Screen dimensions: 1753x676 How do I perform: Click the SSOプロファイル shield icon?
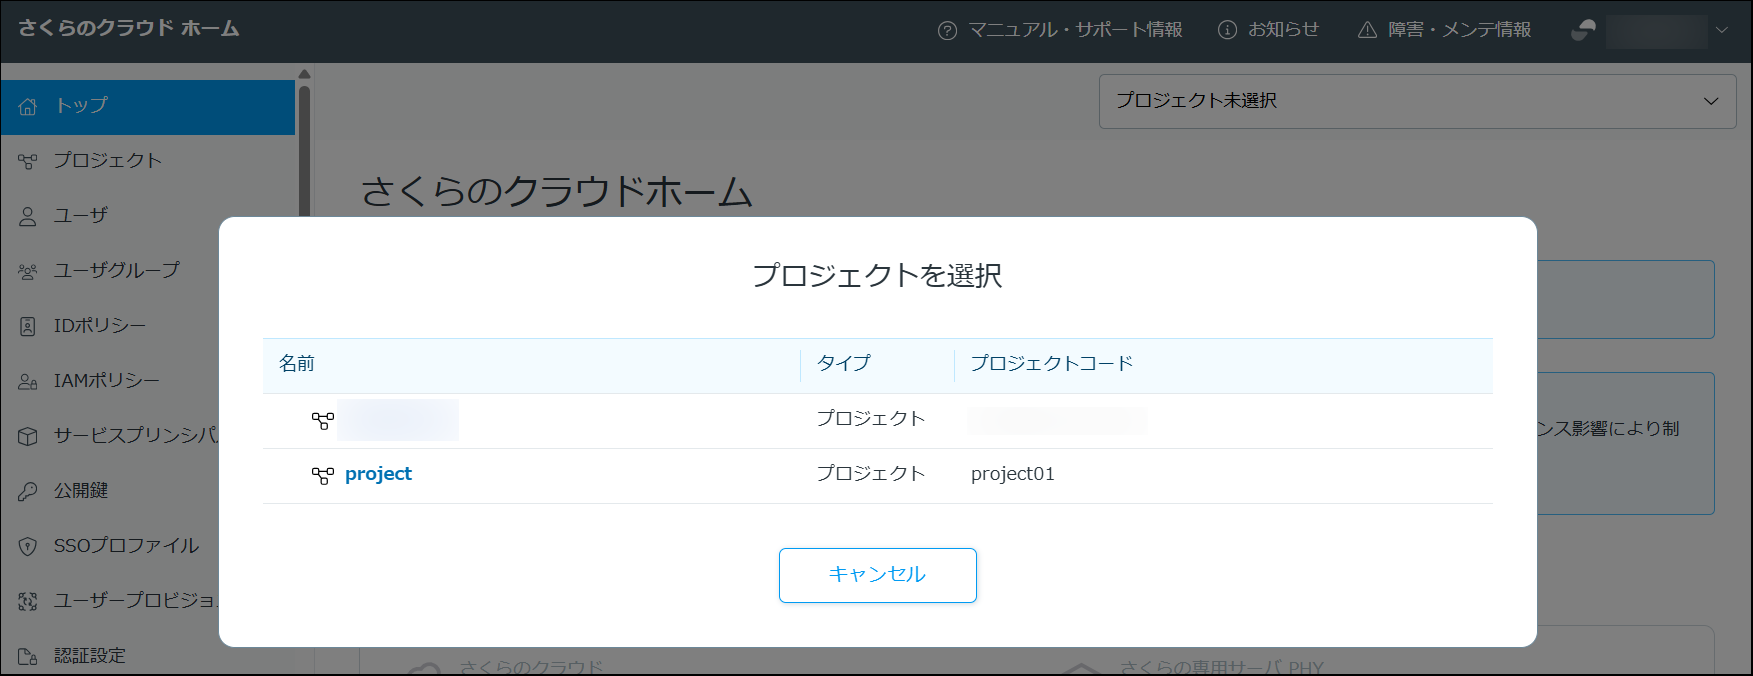point(28,546)
